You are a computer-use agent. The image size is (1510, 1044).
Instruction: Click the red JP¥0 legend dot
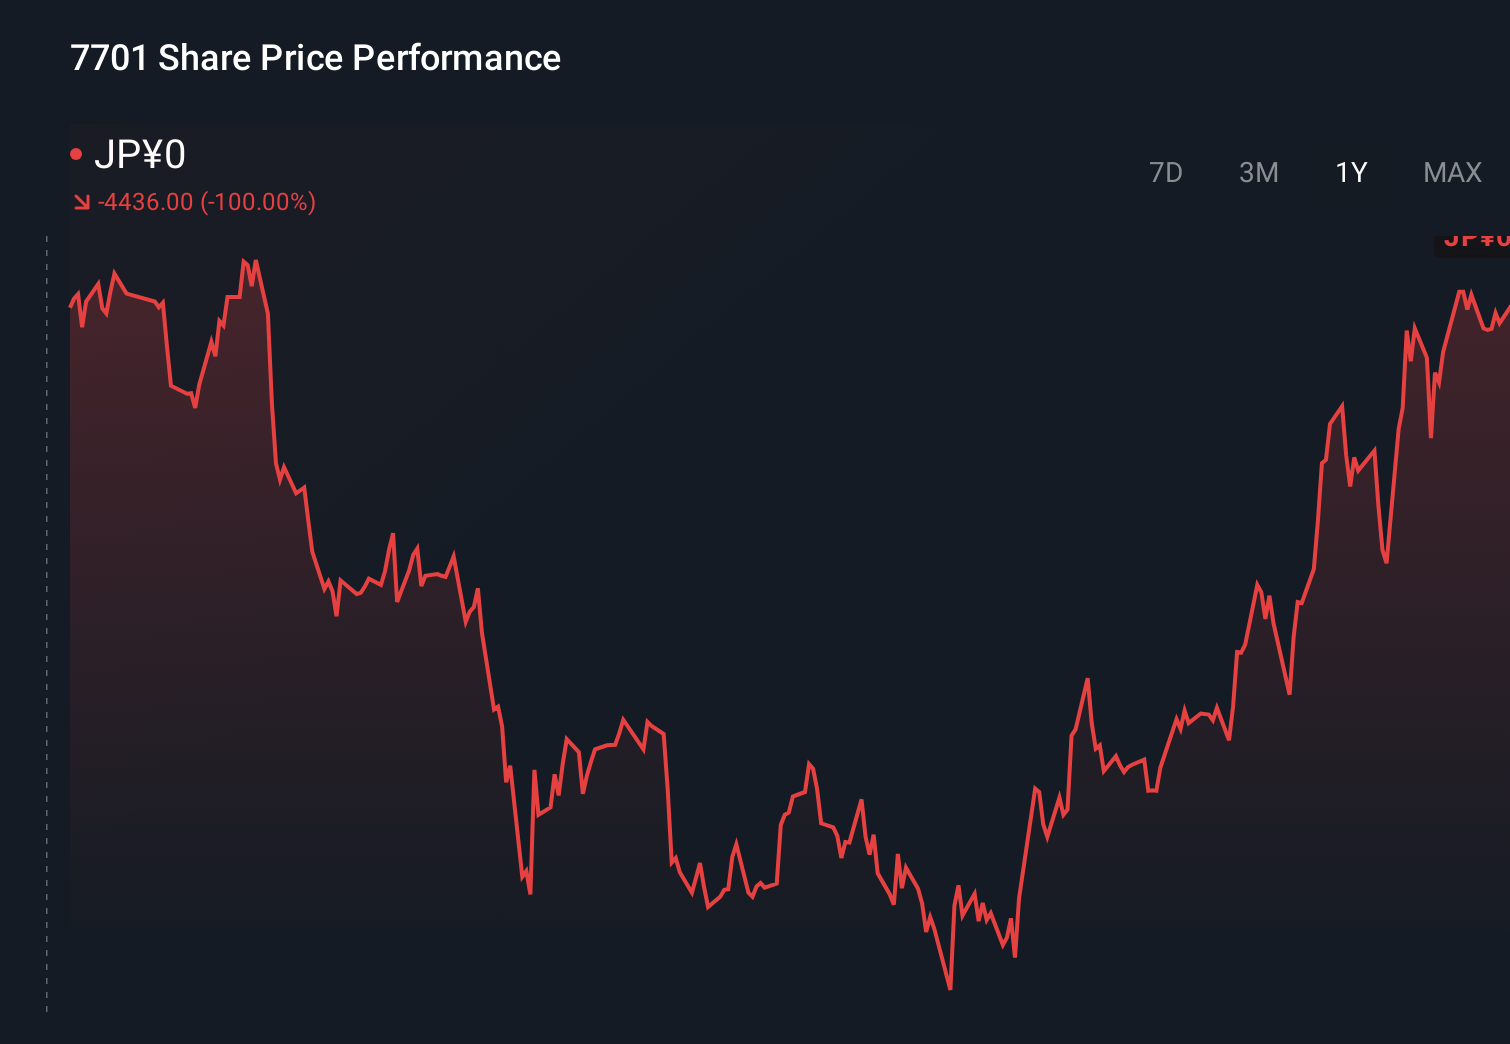78,152
